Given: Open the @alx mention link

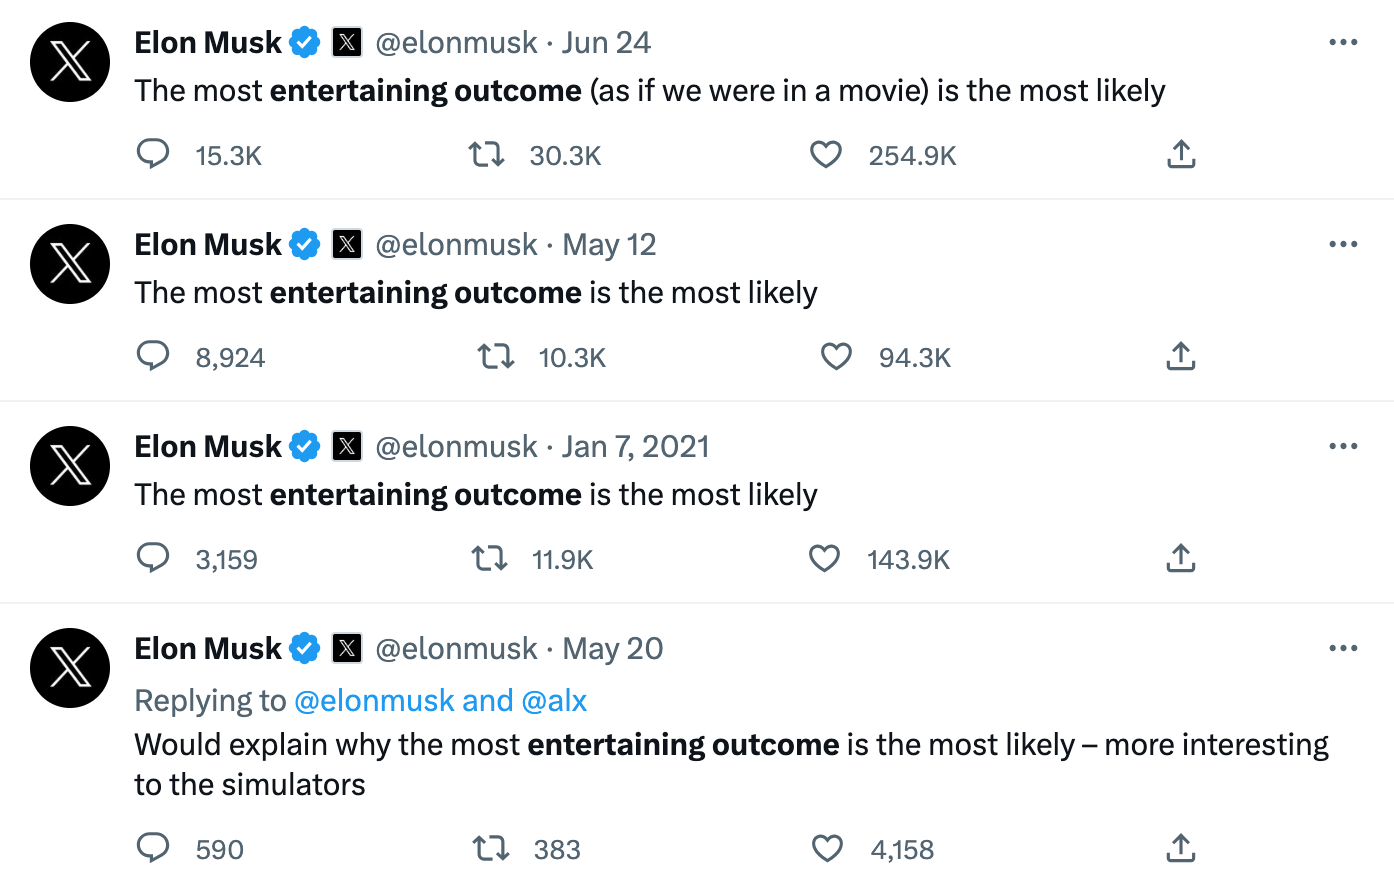Looking at the screenshot, I should pyautogui.click(x=553, y=700).
